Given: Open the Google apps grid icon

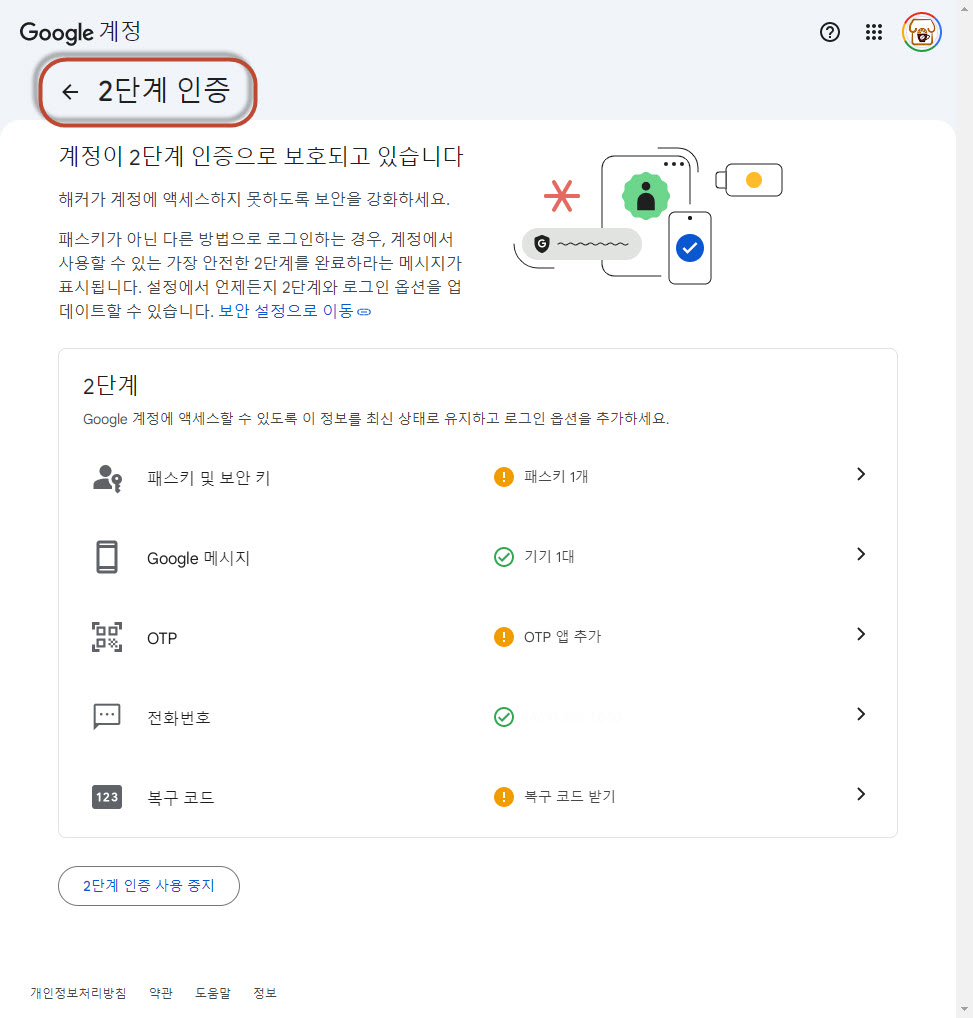Looking at the screenshot, I should 874,32.
